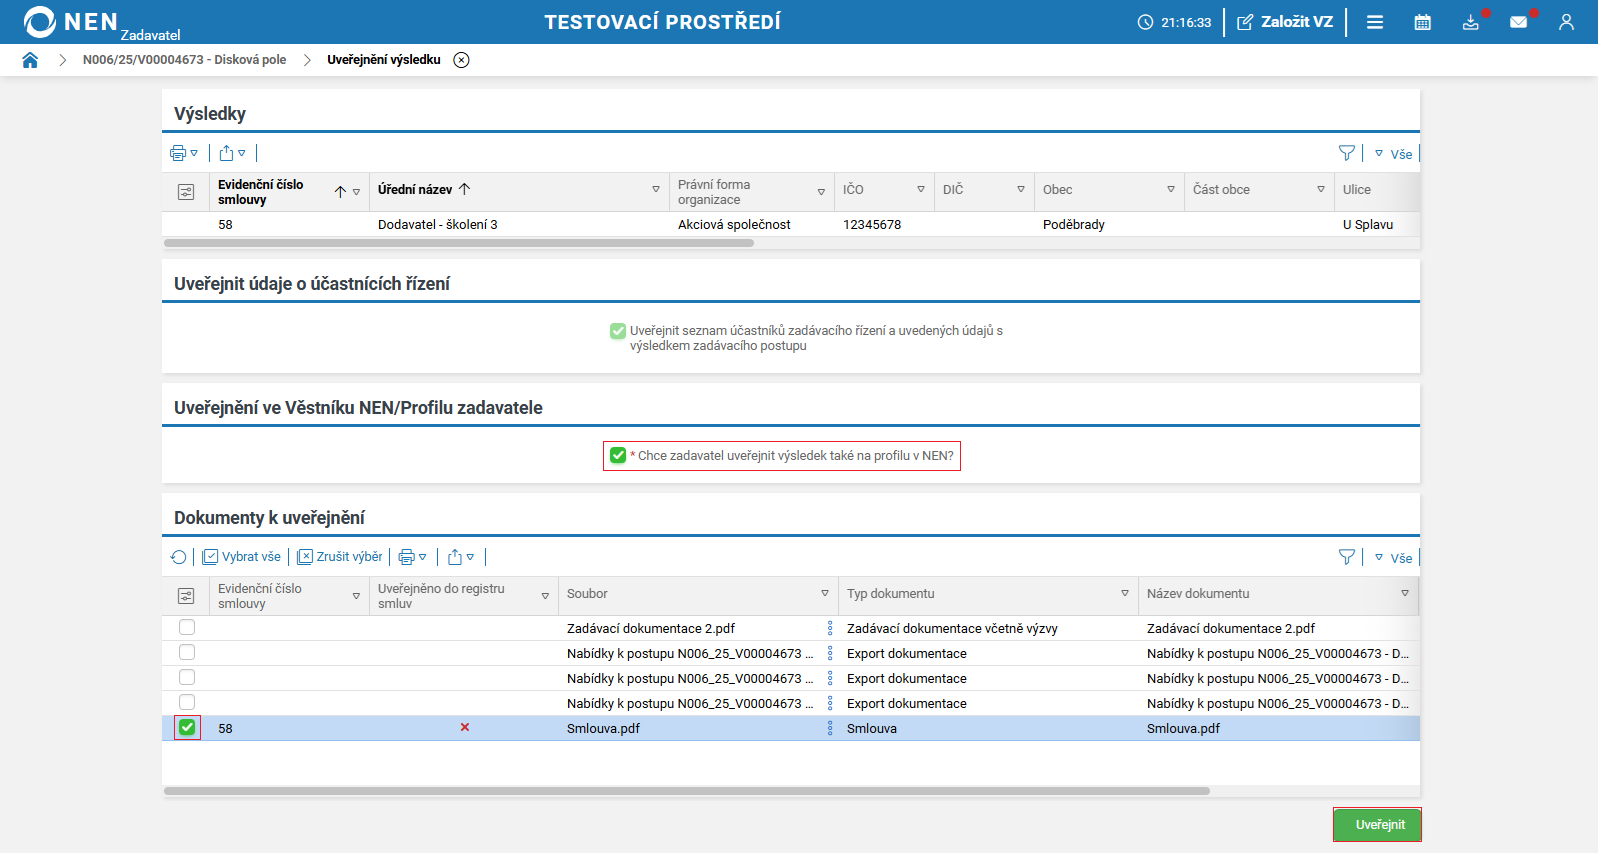Refresh the Dokumenty k uveřejnění table
The height and width of the screenshot is (853, 1598).
[x=178, y=557]
